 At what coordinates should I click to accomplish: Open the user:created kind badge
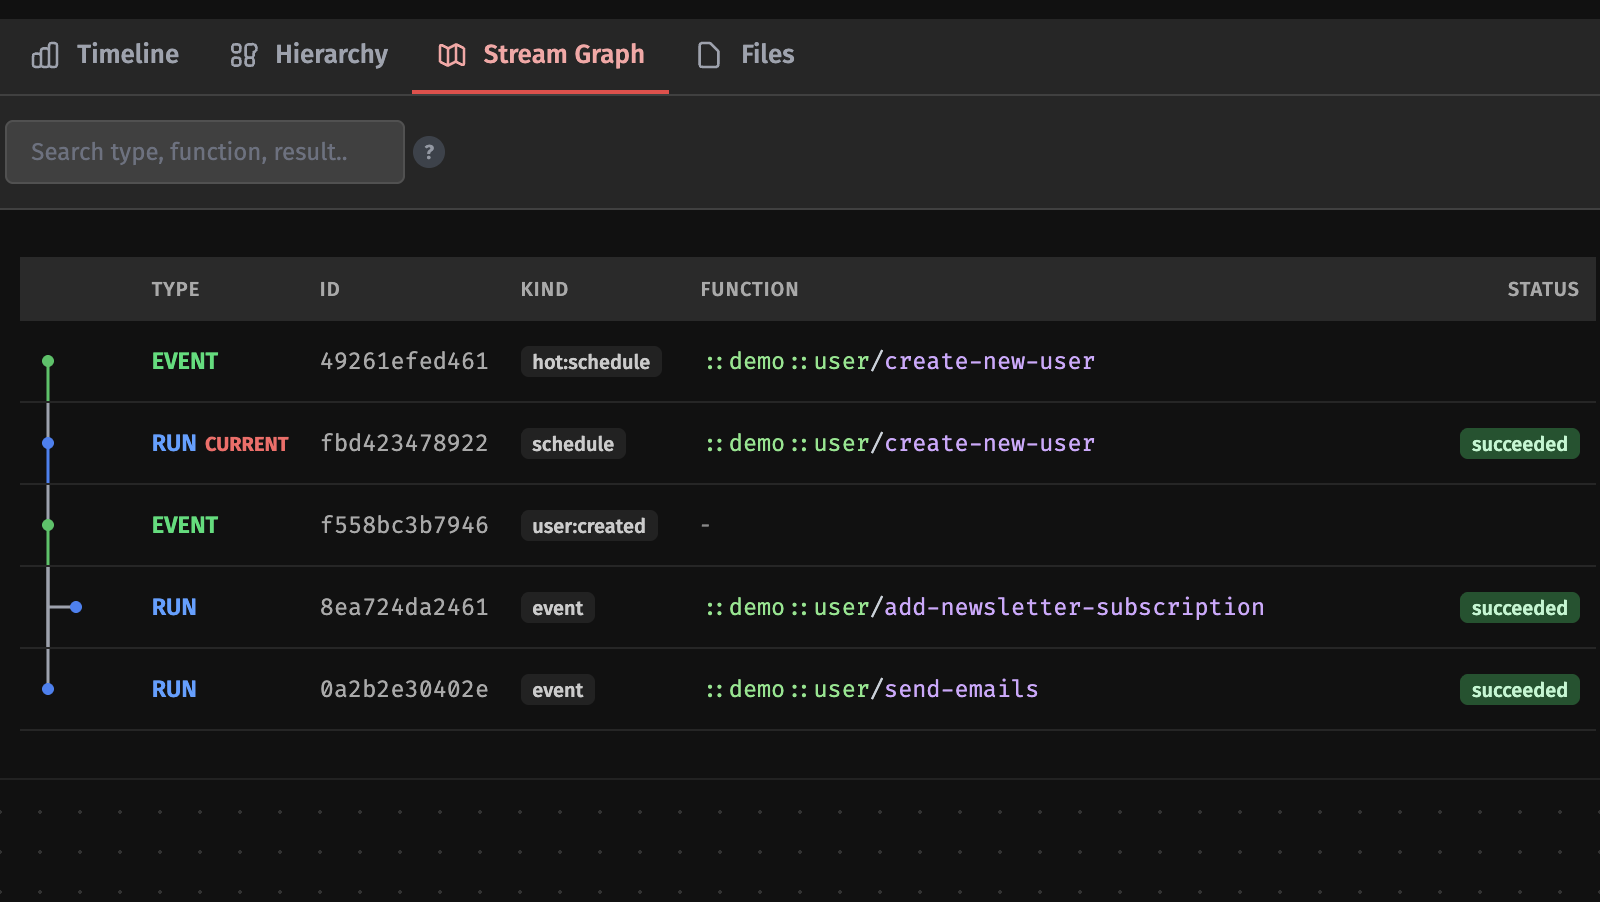pyautogui.click(x=589, y=525)
